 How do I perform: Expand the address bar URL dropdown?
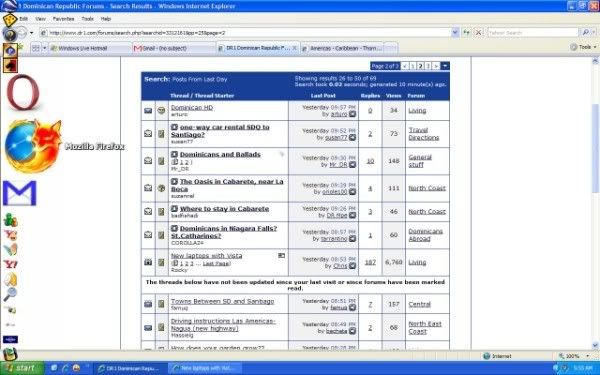(455, 33)
